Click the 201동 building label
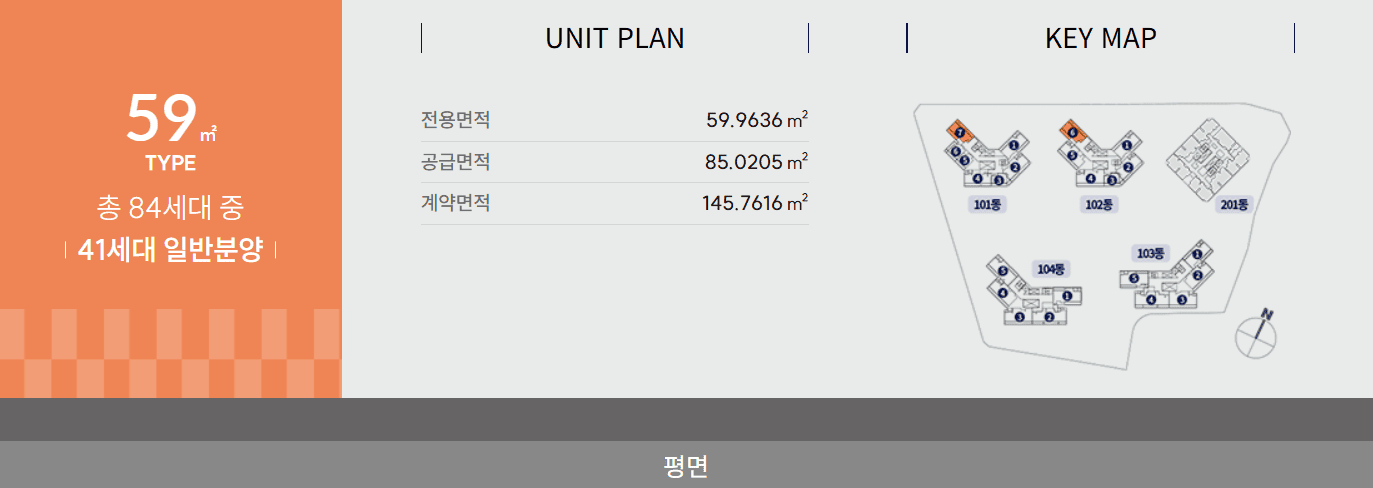 [x=1234, y=204]
